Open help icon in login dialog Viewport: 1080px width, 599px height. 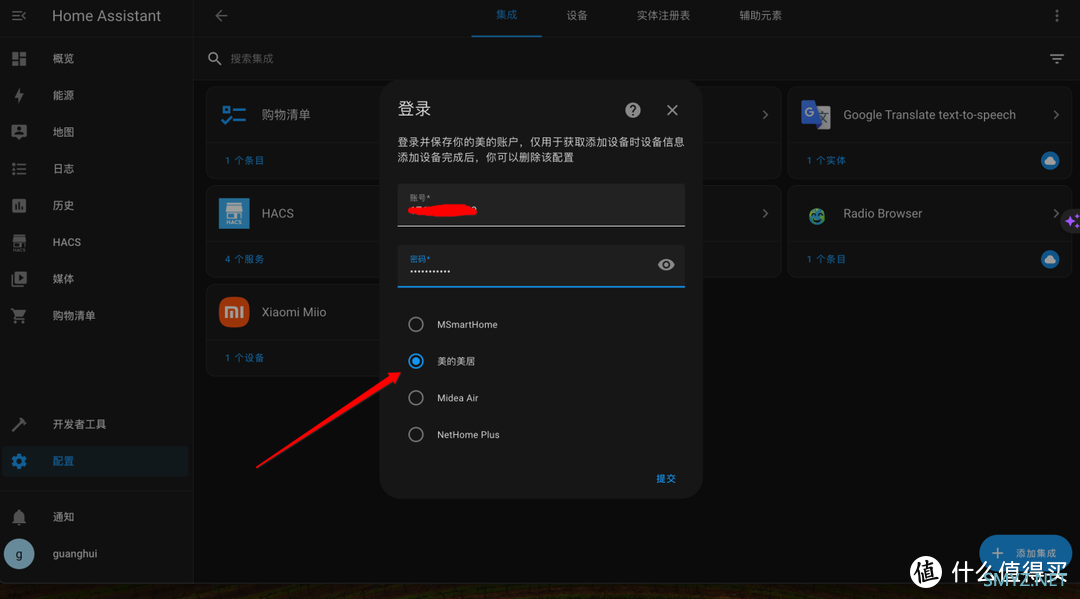(x=633, y=110)
